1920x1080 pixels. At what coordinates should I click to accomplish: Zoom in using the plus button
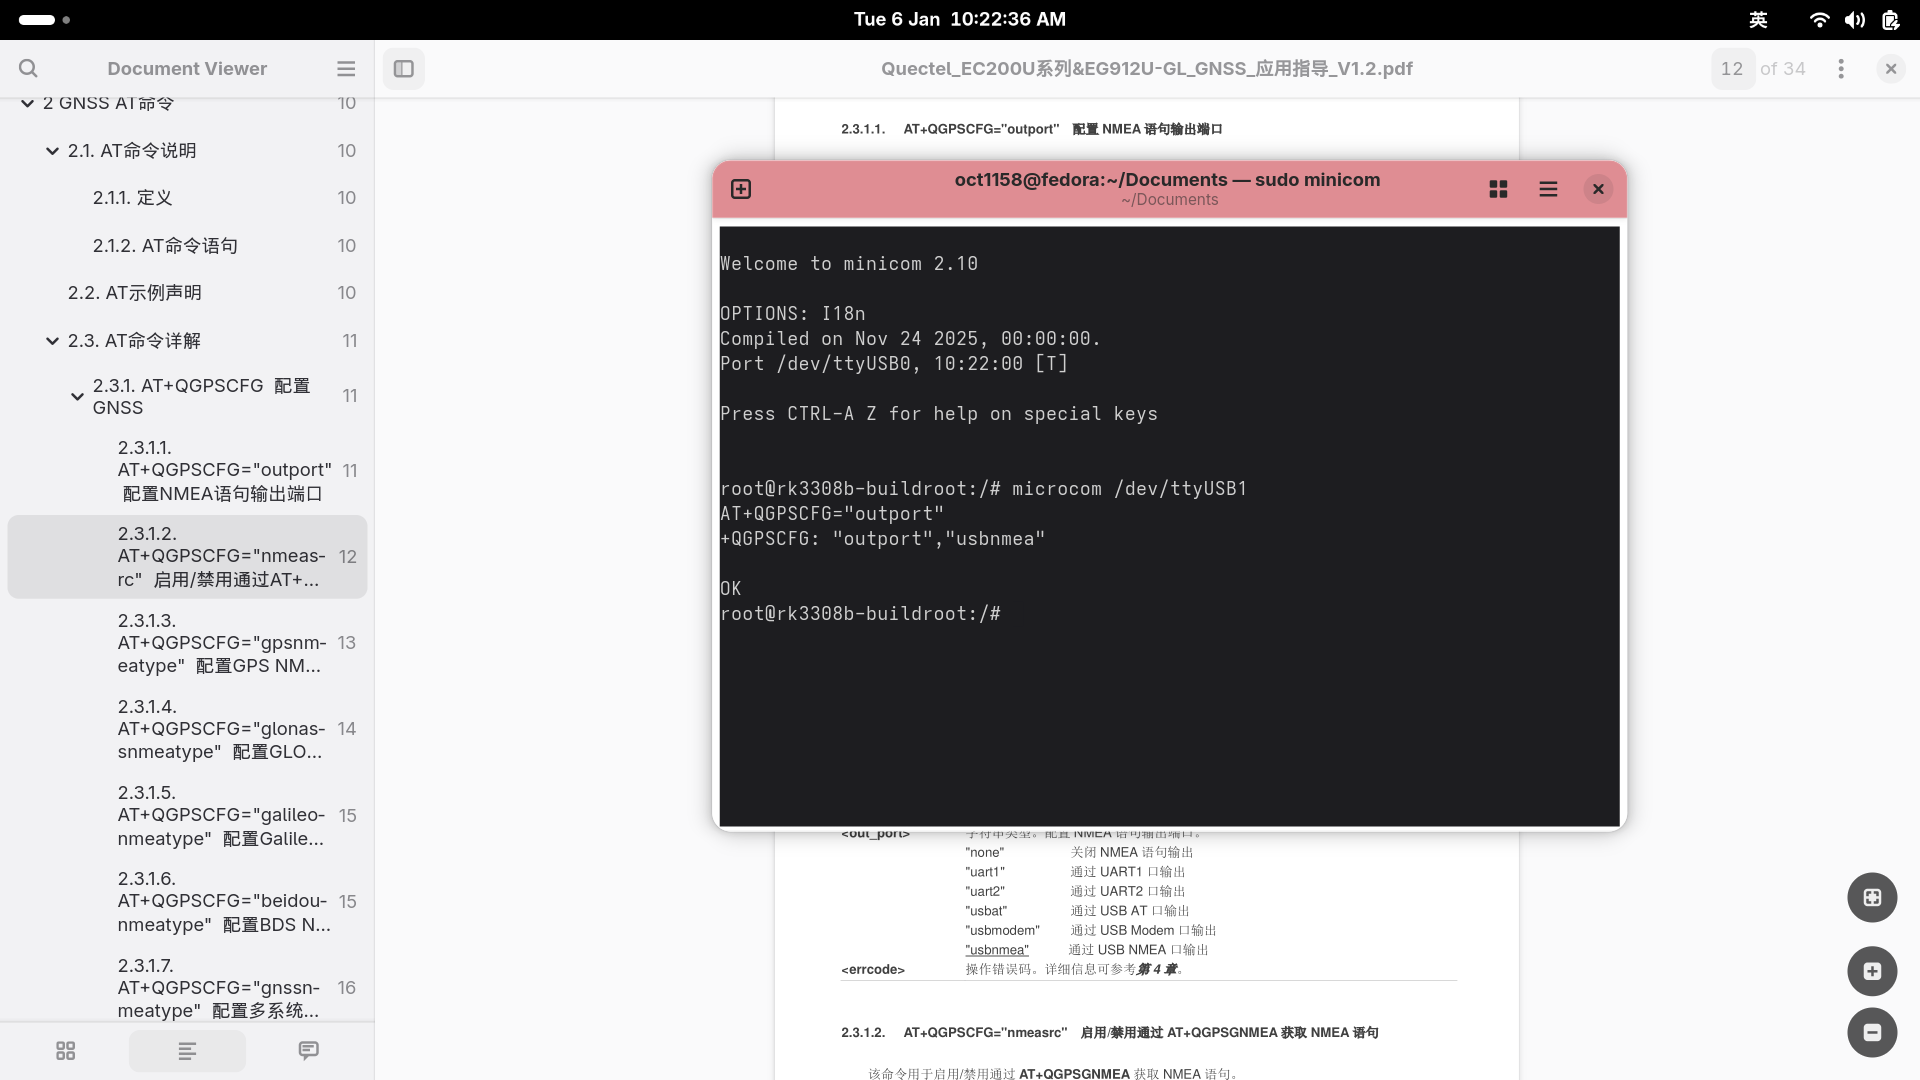pyautogui.click(x=1872, y=971)
